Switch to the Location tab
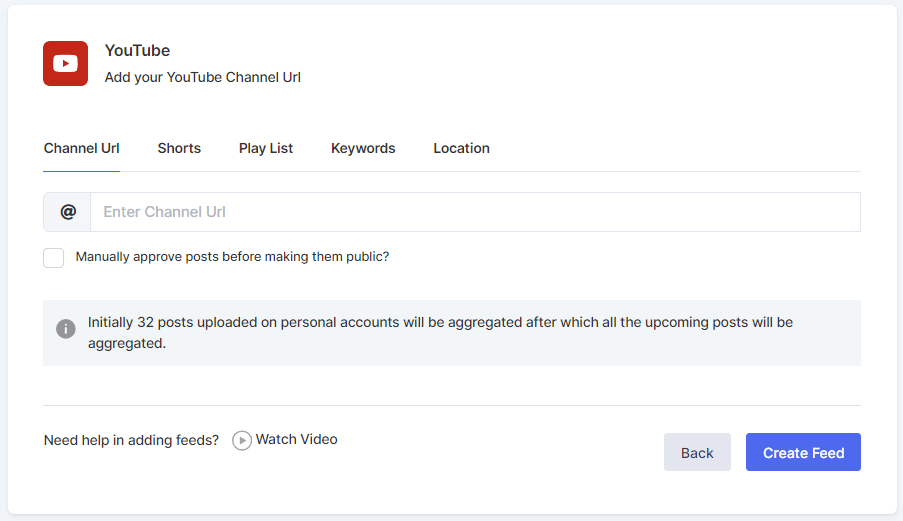Viewport: 903px width, 521px height. pyautogui.click(x=461, y=148)
